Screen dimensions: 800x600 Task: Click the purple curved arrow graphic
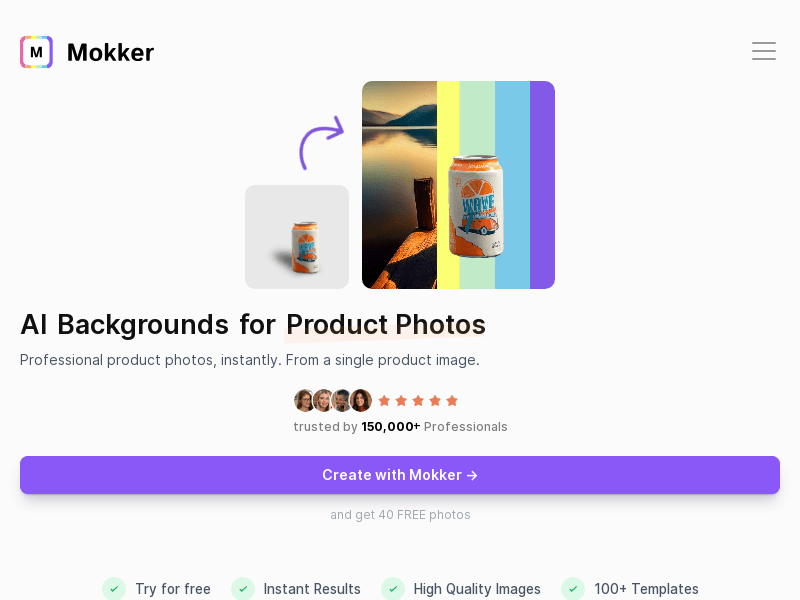(321, 142)
